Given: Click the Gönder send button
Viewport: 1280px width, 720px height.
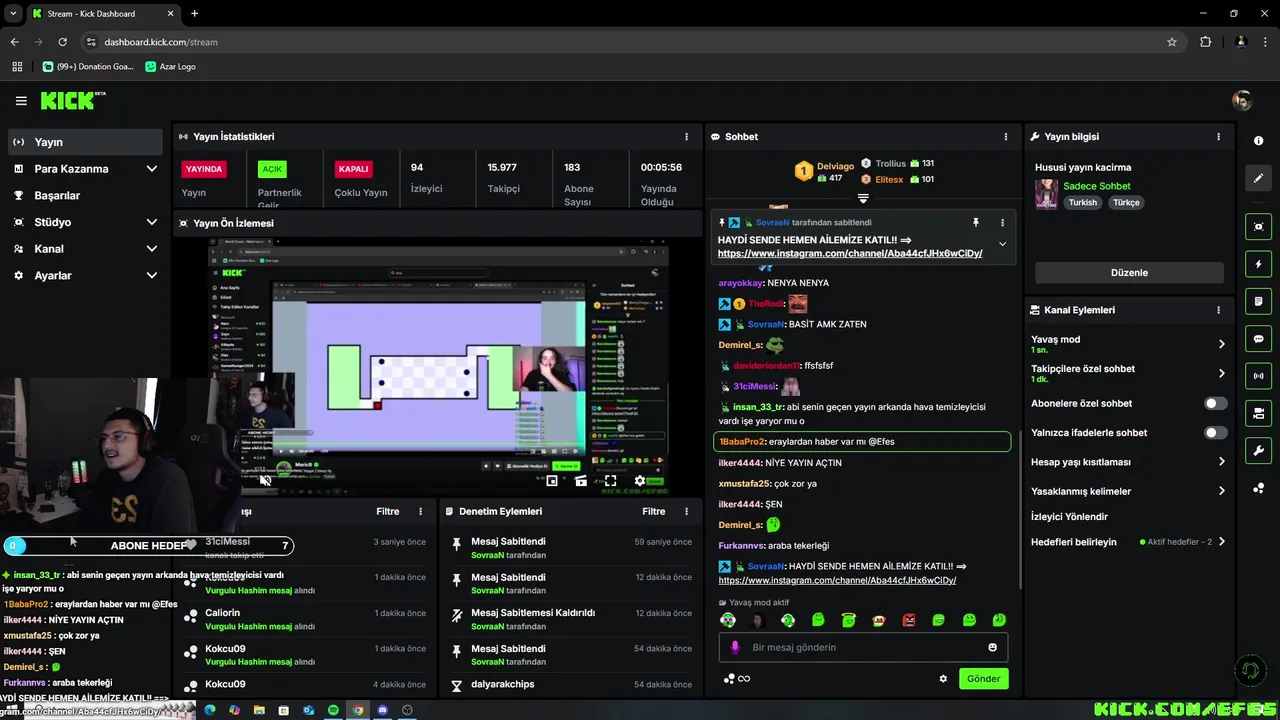Looking at the screenshot, I should [983, 679].
